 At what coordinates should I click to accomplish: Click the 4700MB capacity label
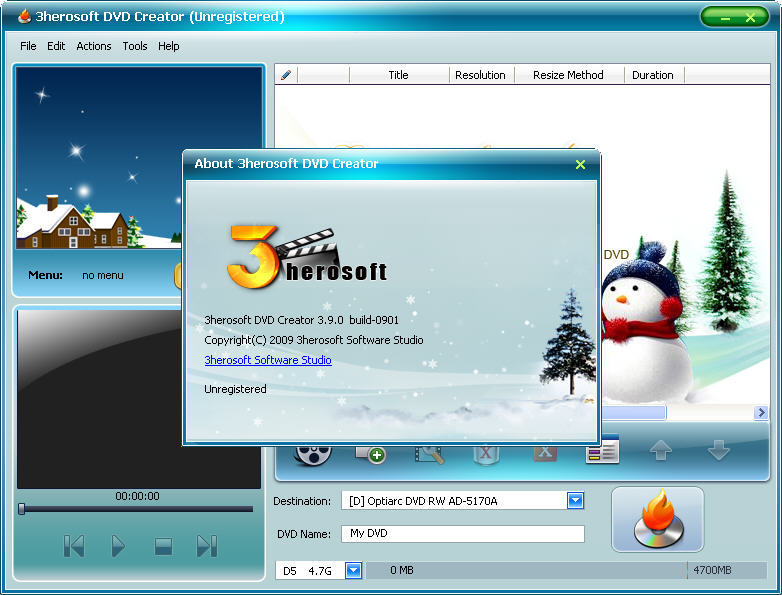pyautogui.click(x=712, y=570)
